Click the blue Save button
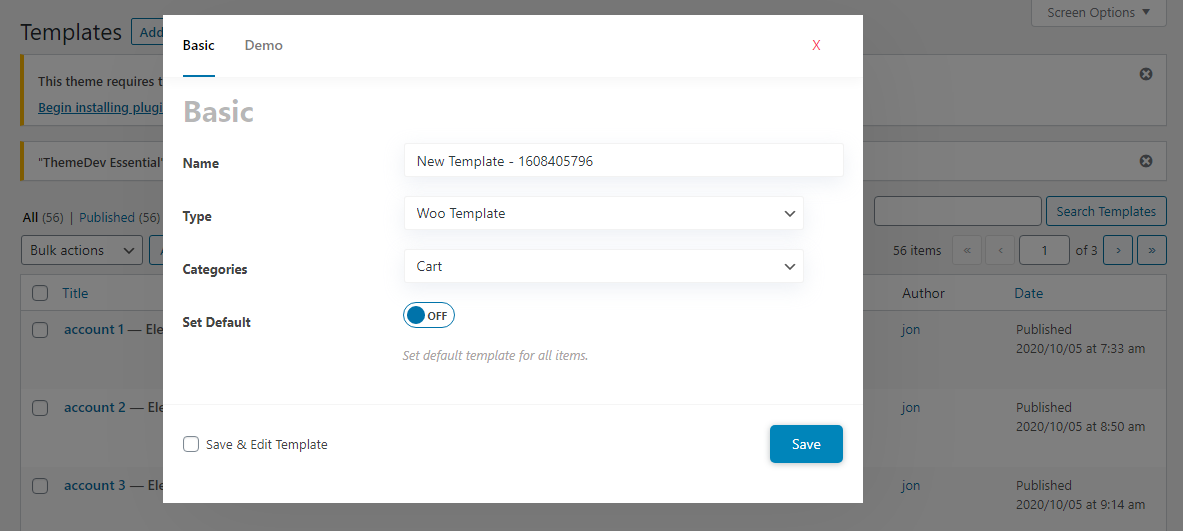 (806, 444)
